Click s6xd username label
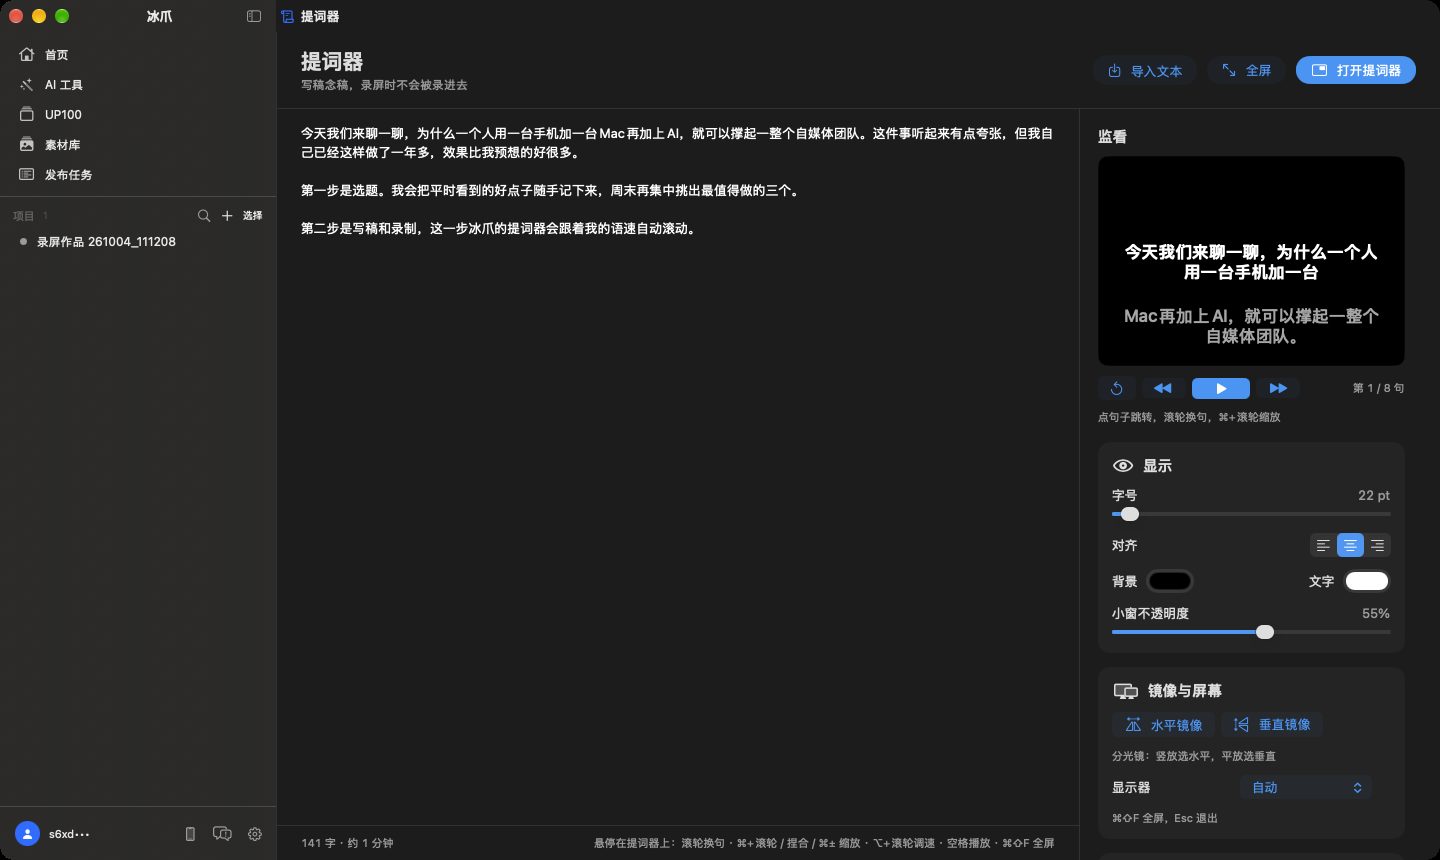 point(69,834)
